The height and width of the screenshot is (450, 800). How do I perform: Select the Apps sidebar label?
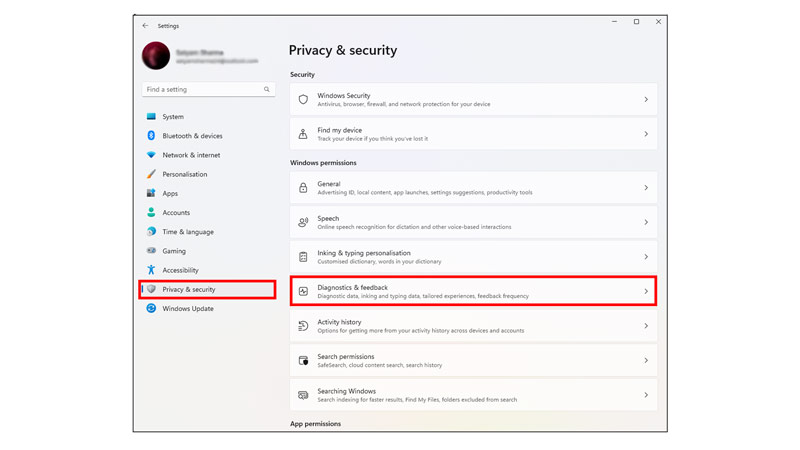[170, 193]
